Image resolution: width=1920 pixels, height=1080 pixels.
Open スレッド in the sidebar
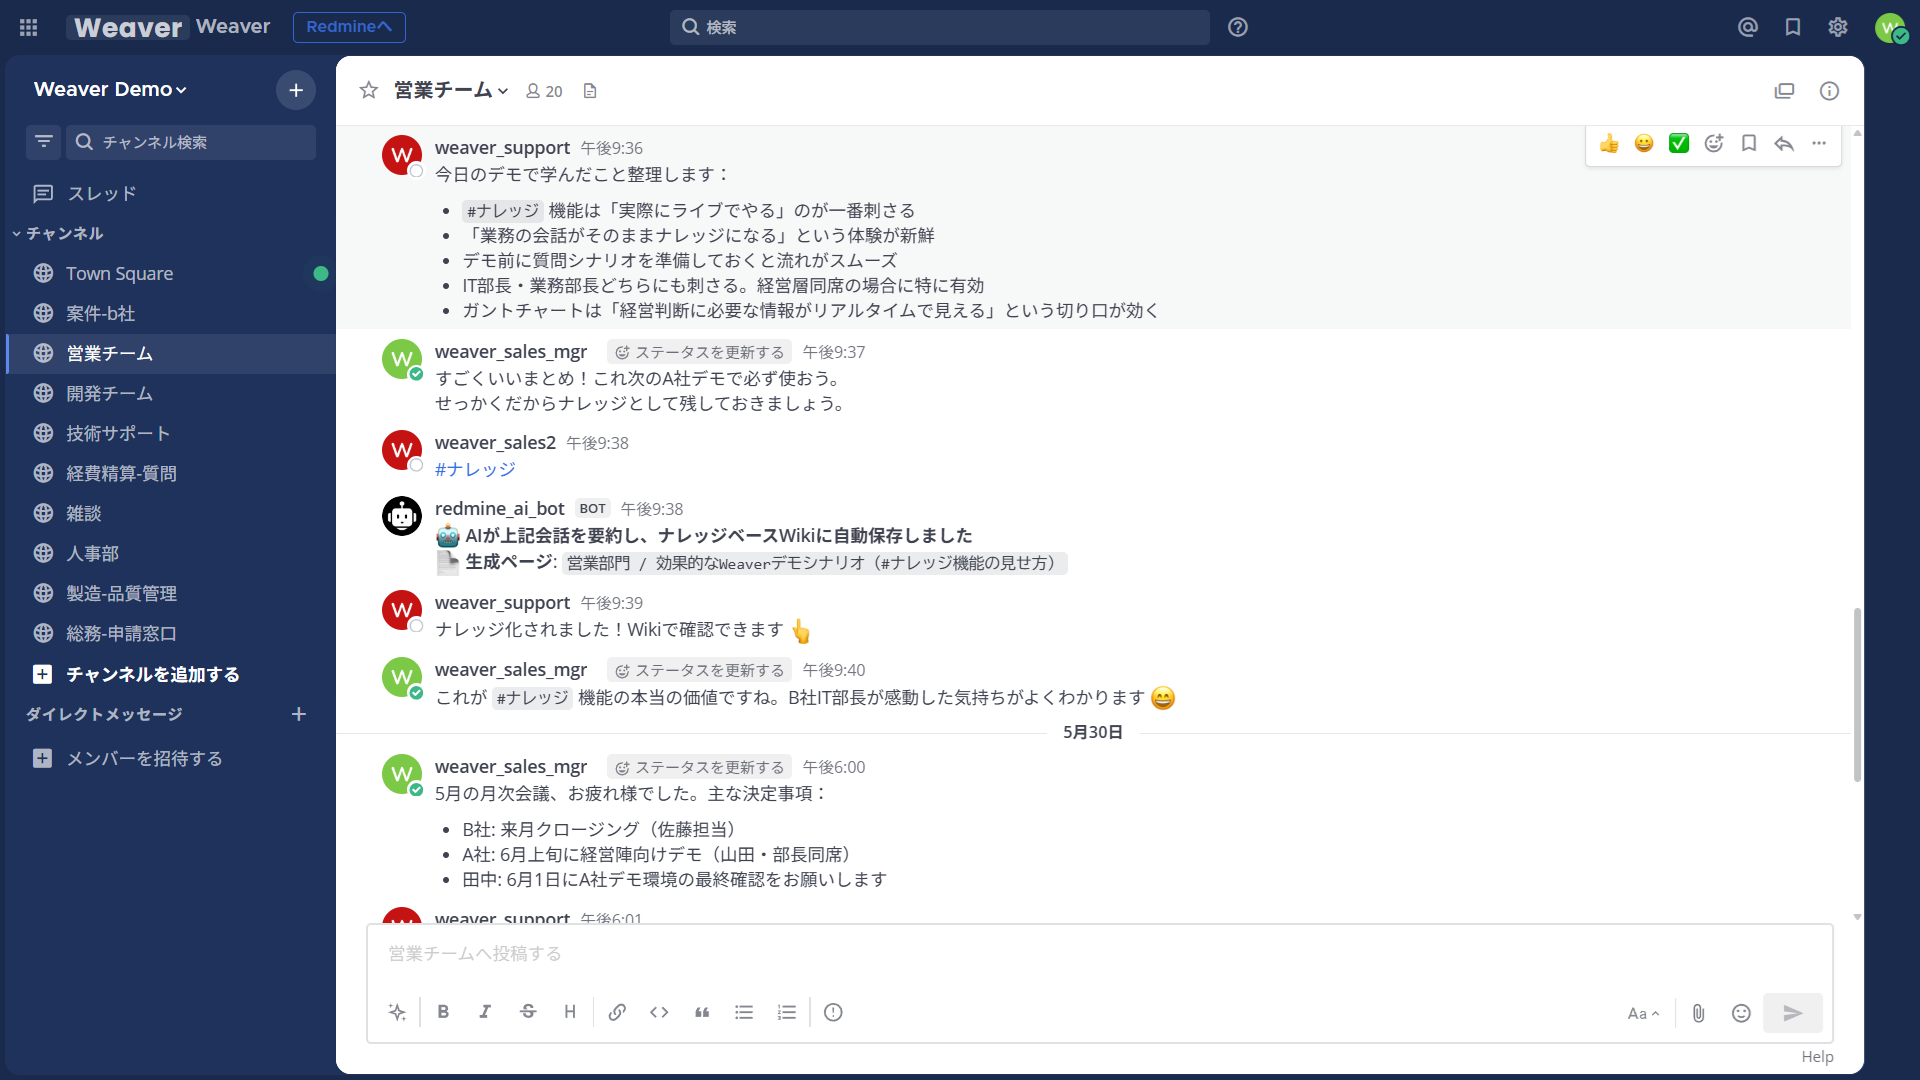[170, 193]
